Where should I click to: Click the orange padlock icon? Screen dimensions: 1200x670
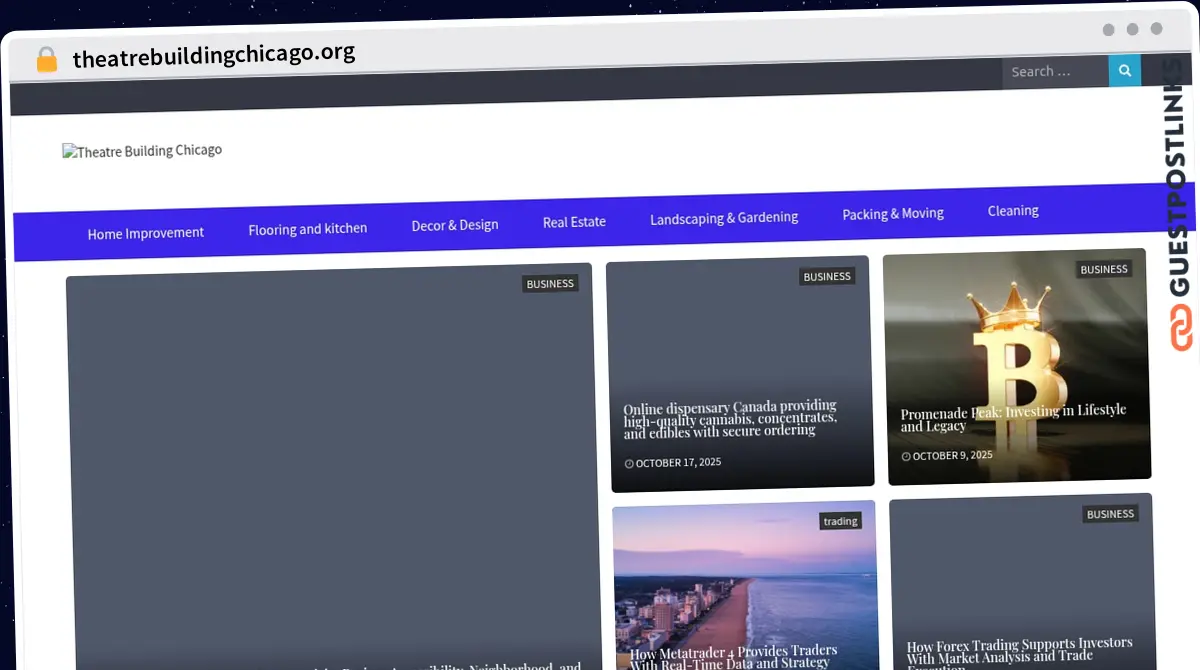click(x=46, y=60)
